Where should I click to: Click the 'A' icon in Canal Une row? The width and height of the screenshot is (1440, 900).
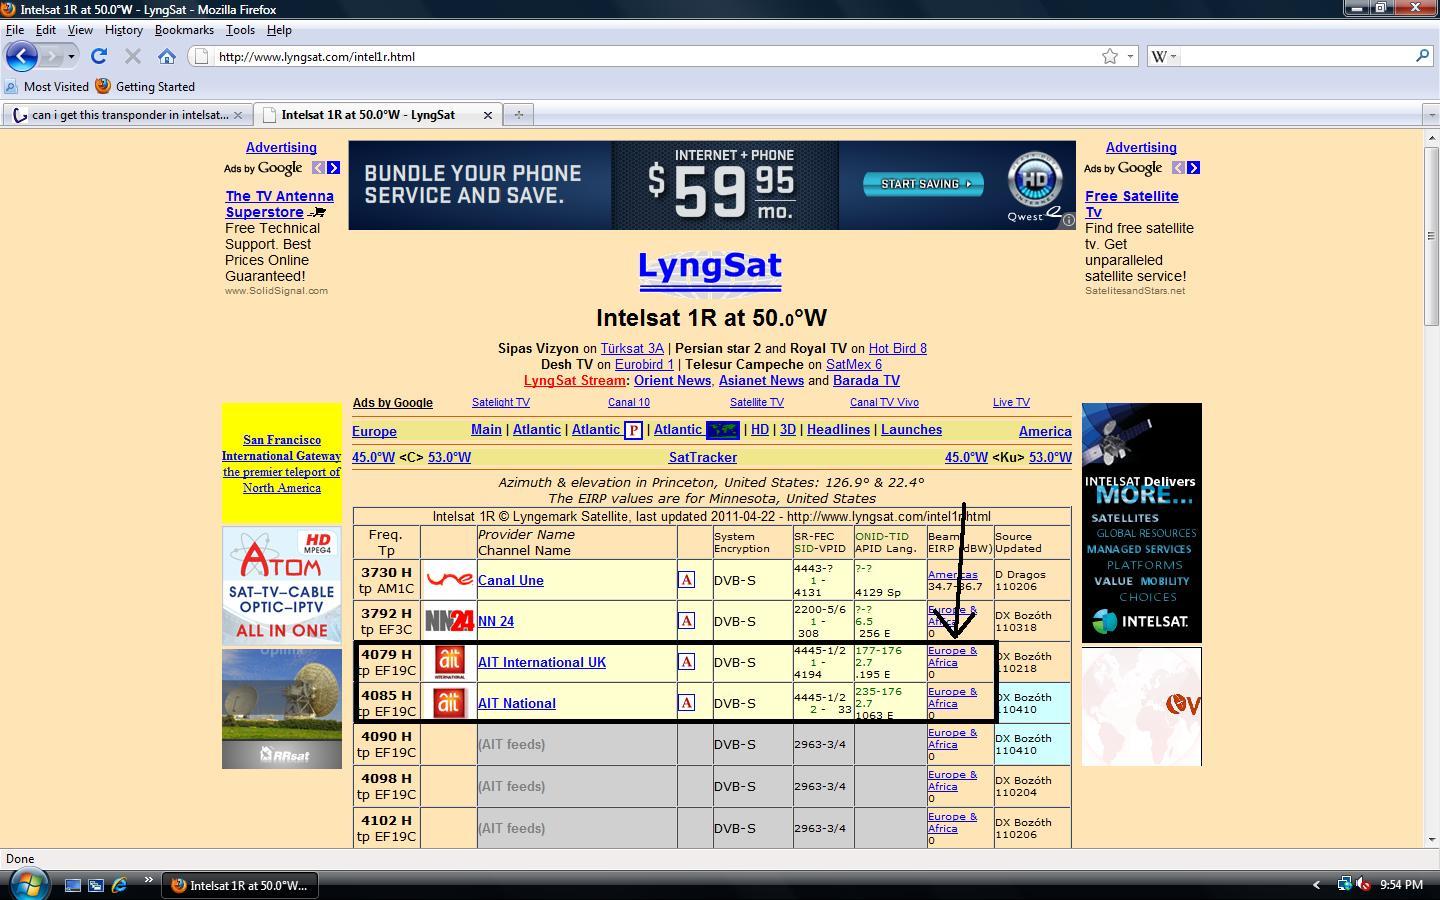[687, 580]
